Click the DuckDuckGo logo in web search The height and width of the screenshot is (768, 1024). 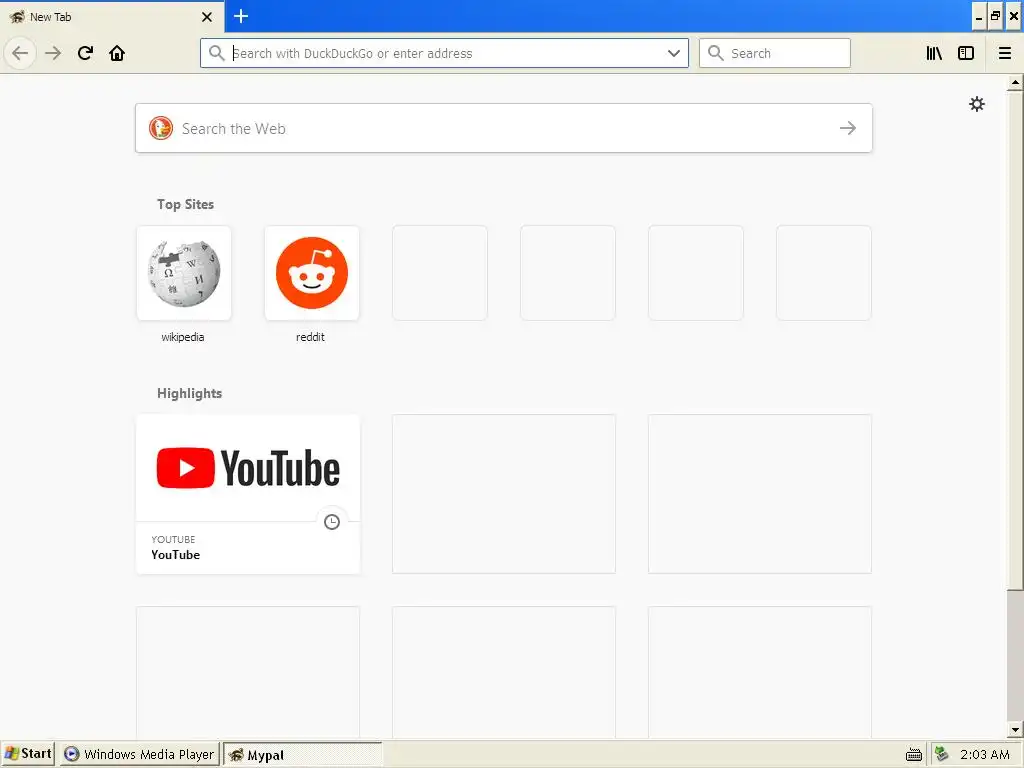coord(161,128)
